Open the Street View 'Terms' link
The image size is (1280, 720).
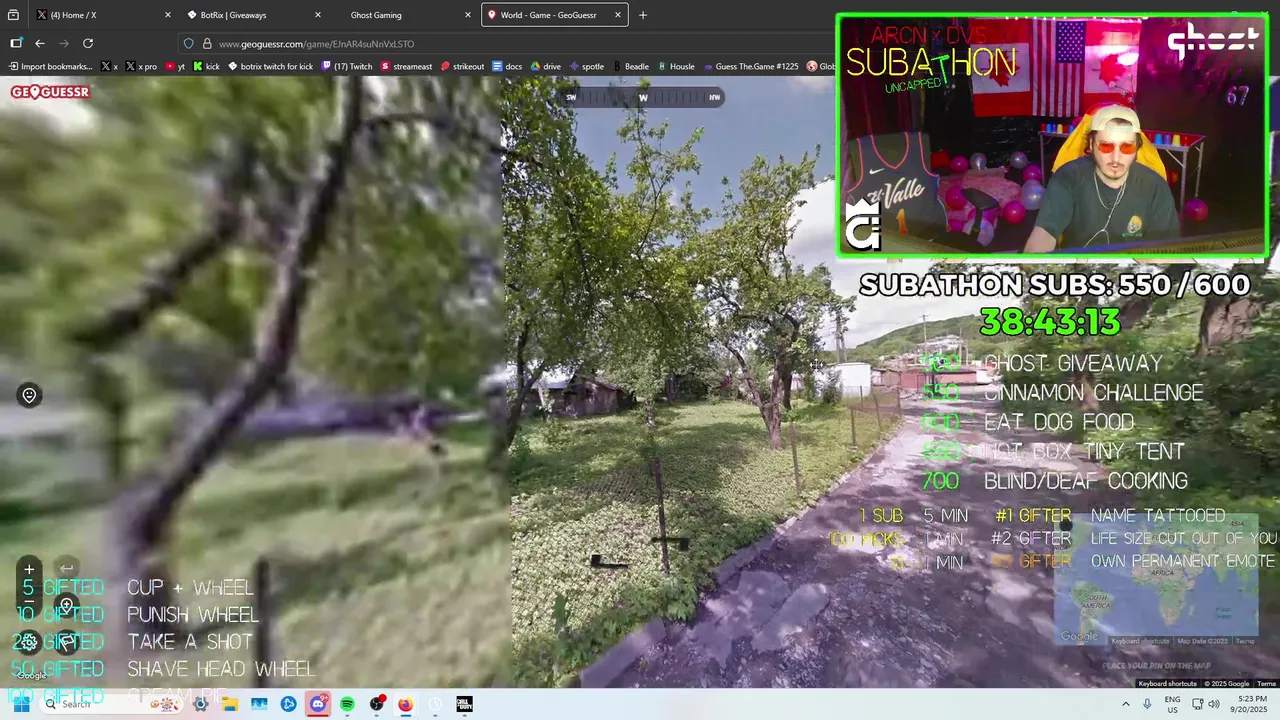(1265, 684)
